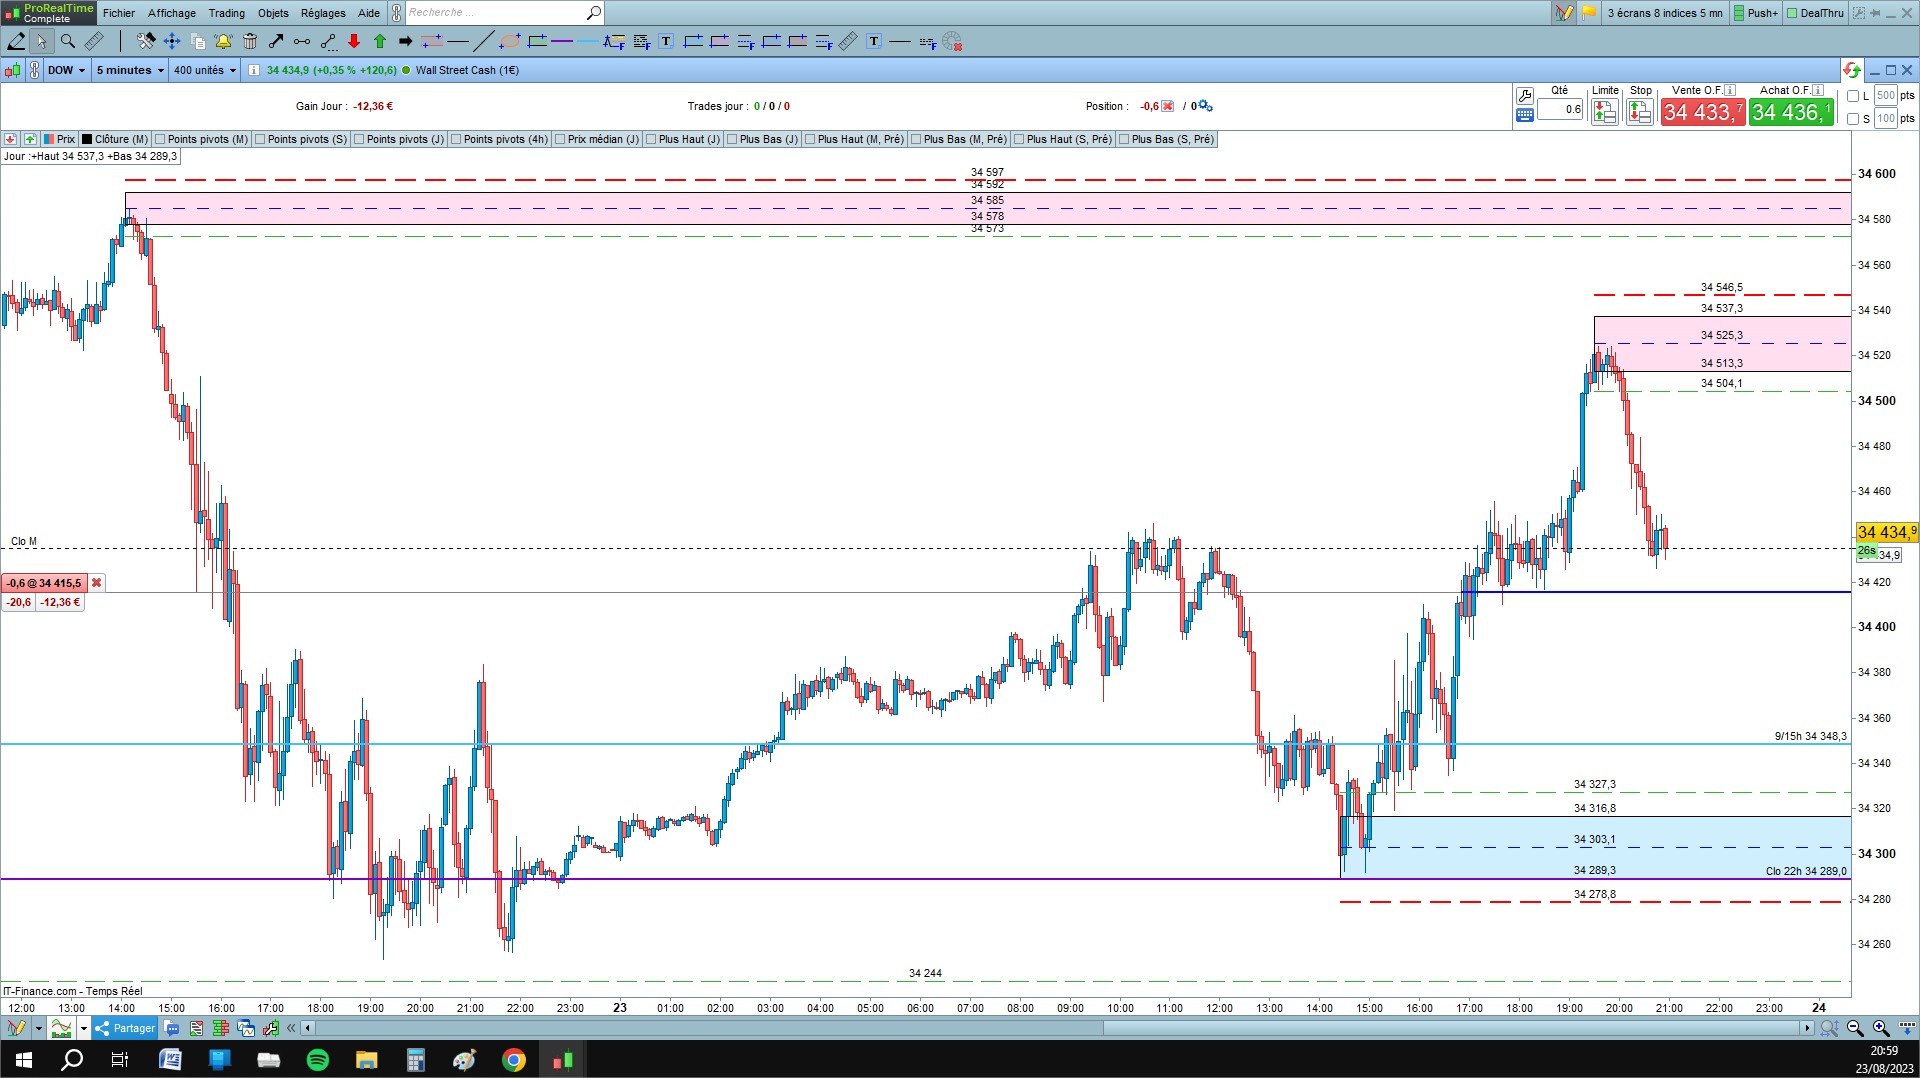Activate the magnifier zoom tool
The width and height of the screenshot is (1920, 1078).
[x=68, y=41]
